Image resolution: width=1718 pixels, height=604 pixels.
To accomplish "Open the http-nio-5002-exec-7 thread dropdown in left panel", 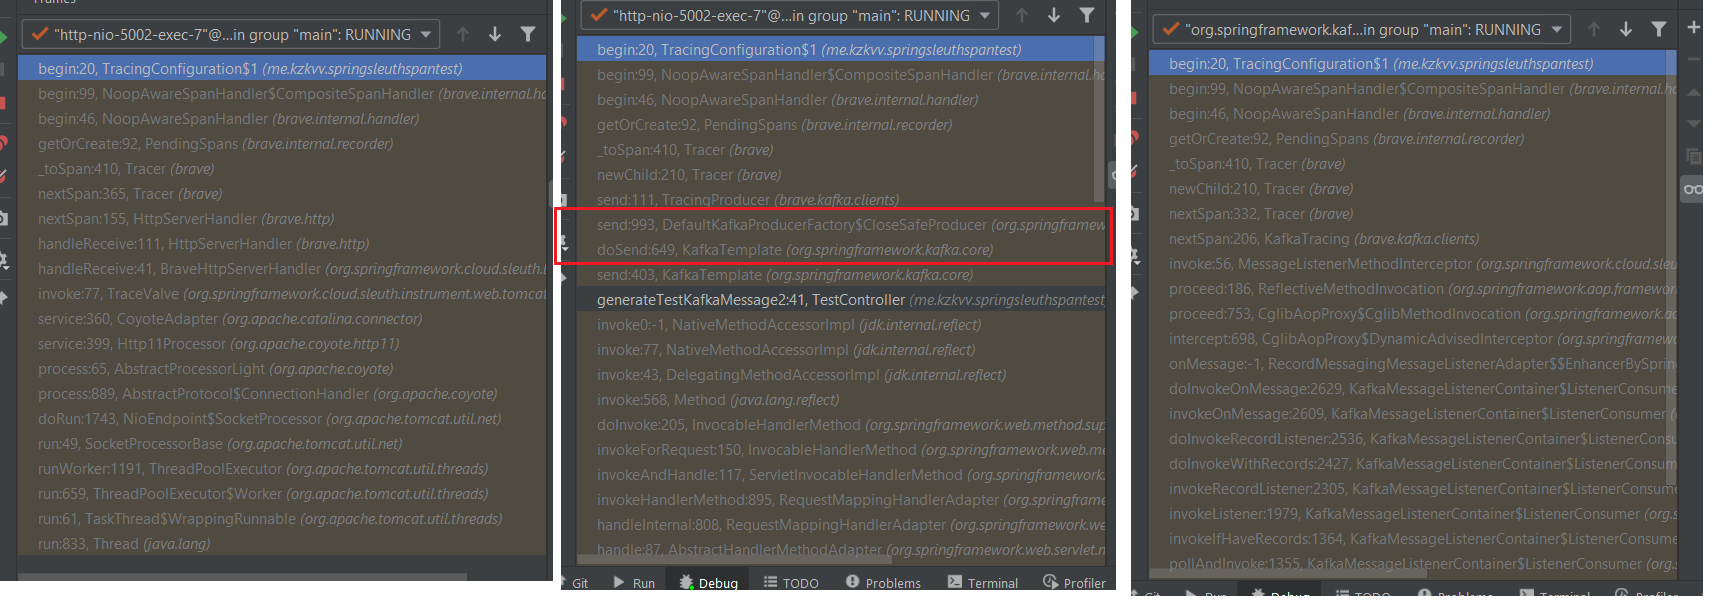I will point(231,34).
